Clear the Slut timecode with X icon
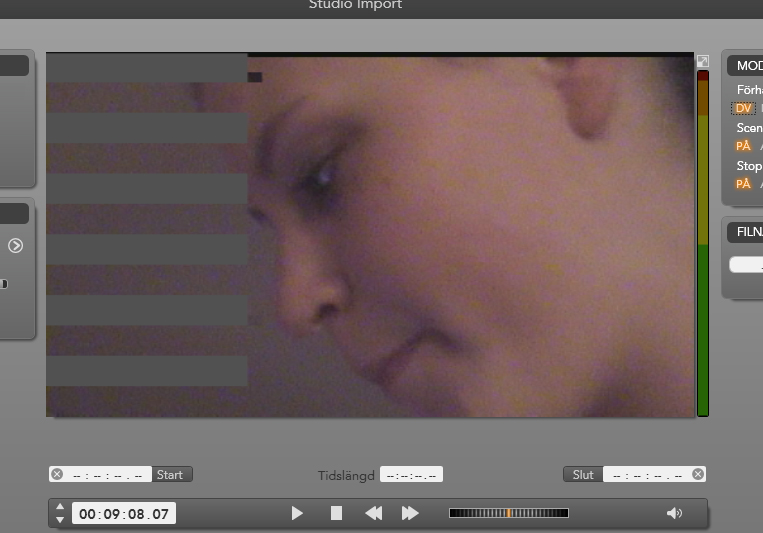Image resolution: width=763 pixels, height=533 pixels. 698,474
